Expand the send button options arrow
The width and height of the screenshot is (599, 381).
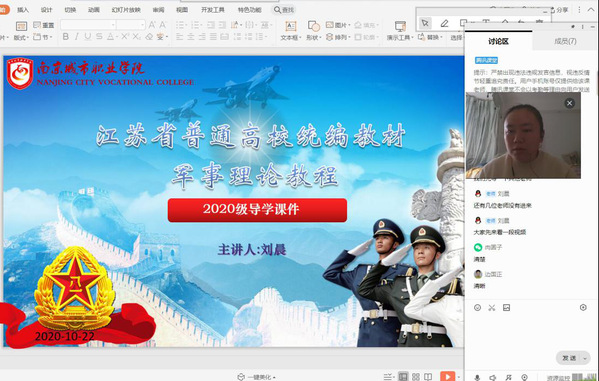[585, 358]
